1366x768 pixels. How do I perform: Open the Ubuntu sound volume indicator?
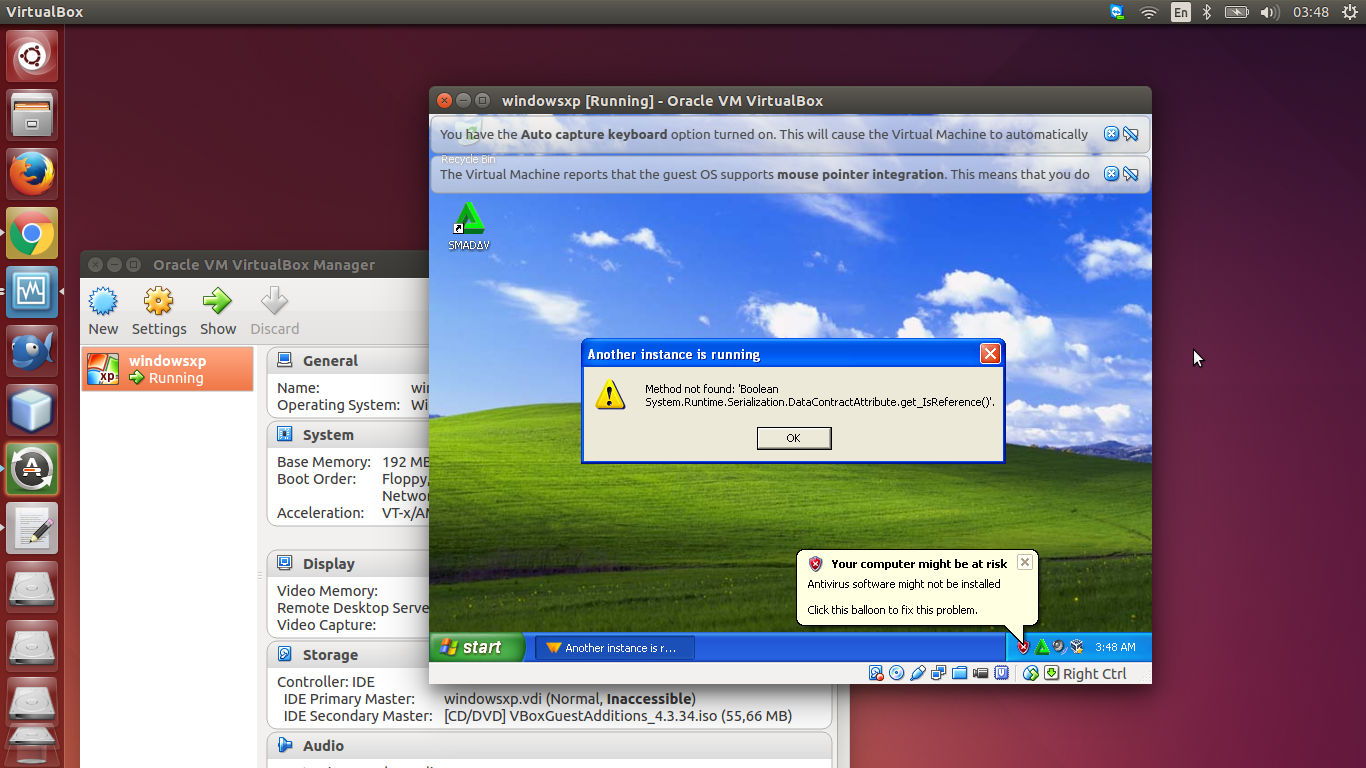[1270, 12]
